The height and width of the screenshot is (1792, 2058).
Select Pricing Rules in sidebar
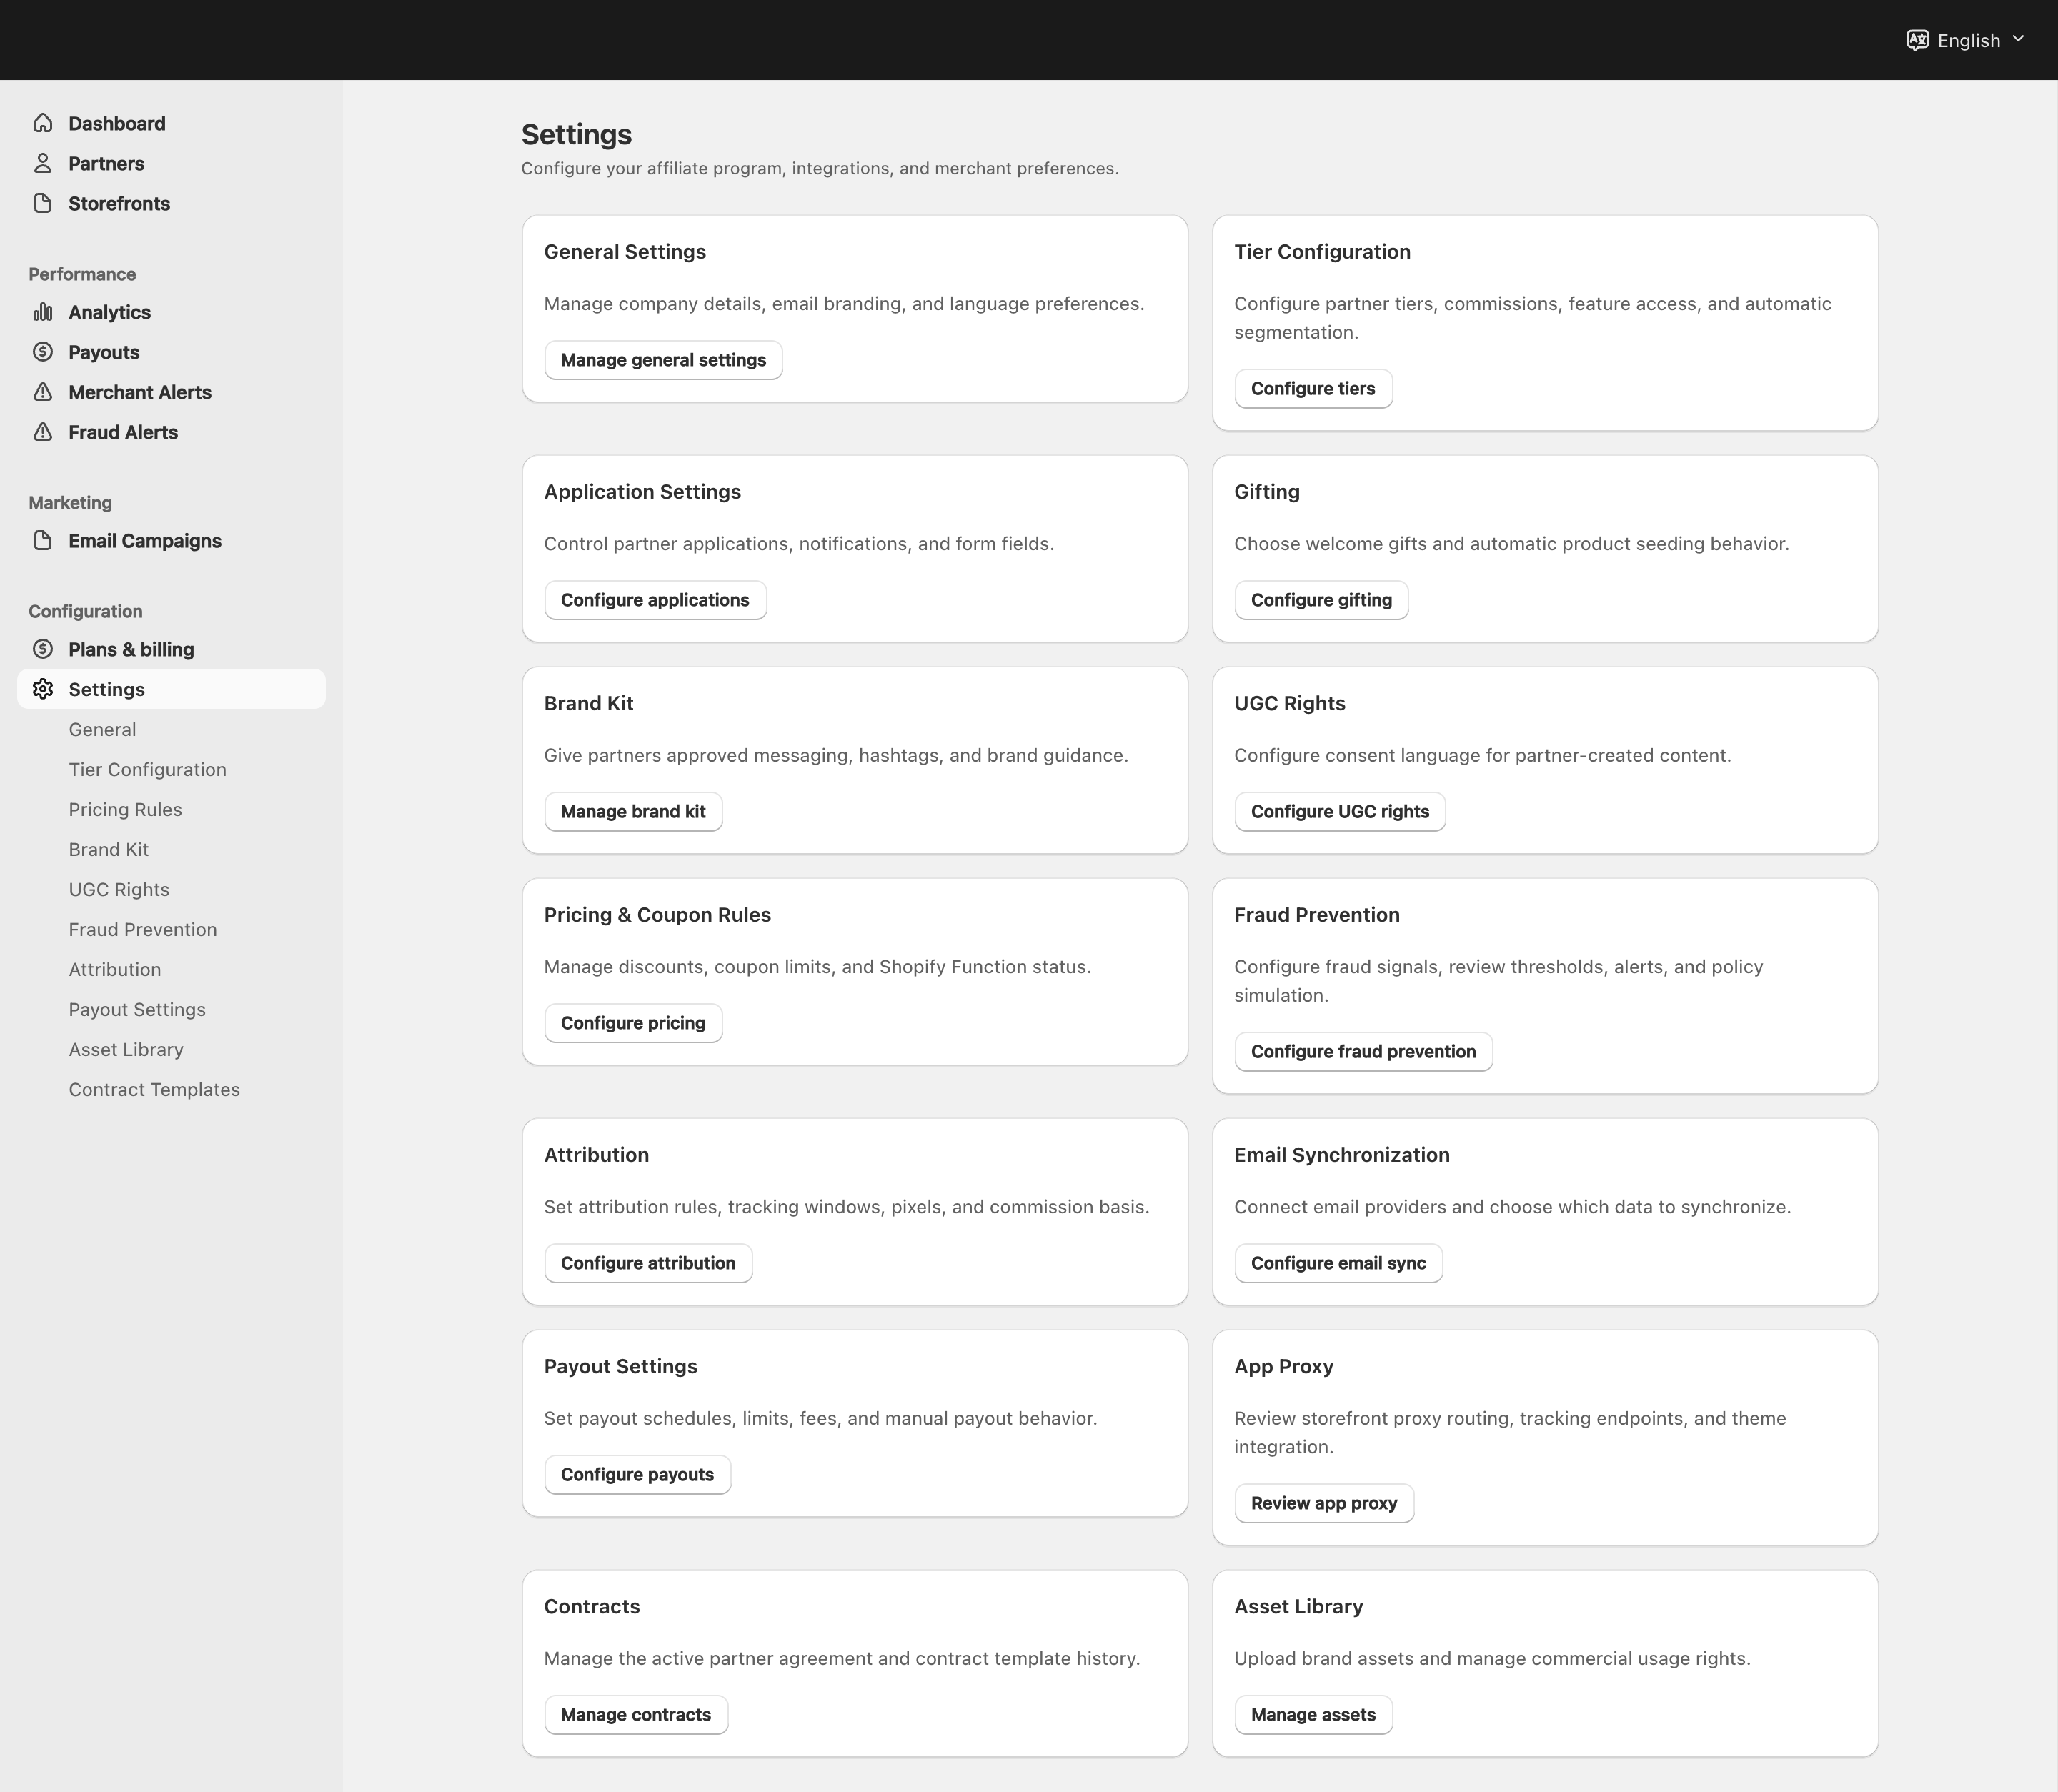[125, 809]
